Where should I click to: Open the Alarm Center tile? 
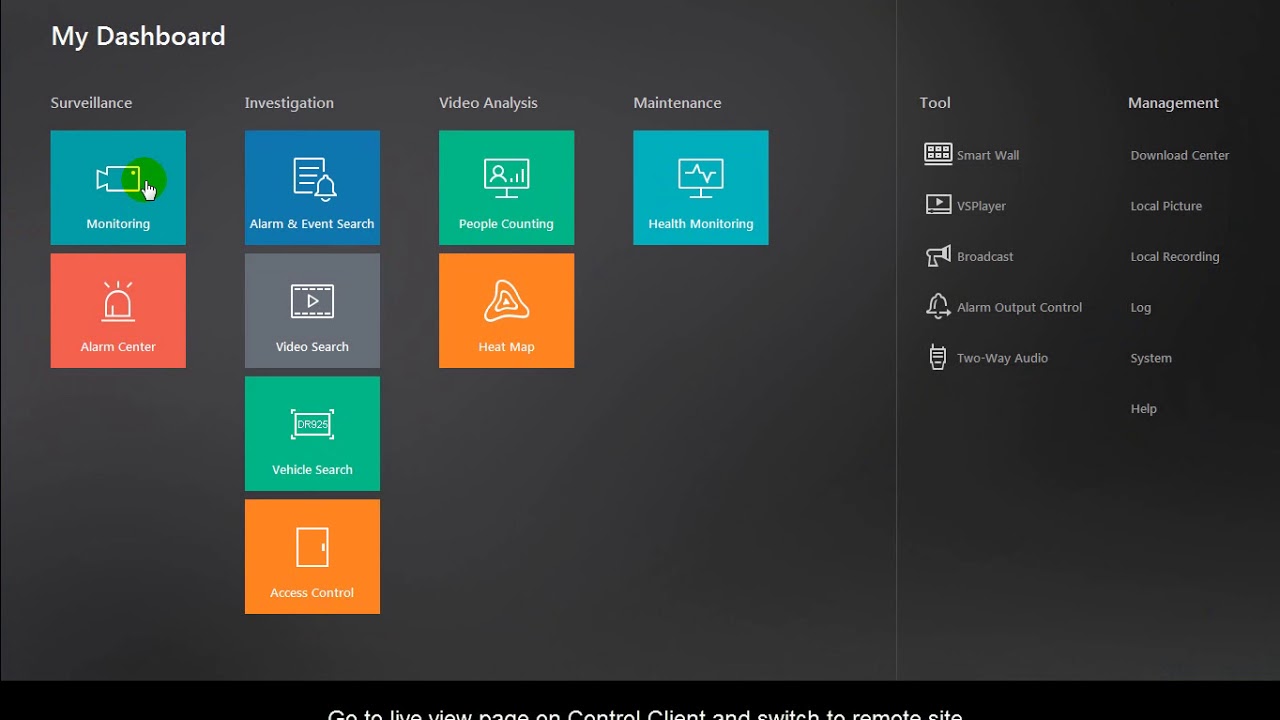tap(118, 311)
